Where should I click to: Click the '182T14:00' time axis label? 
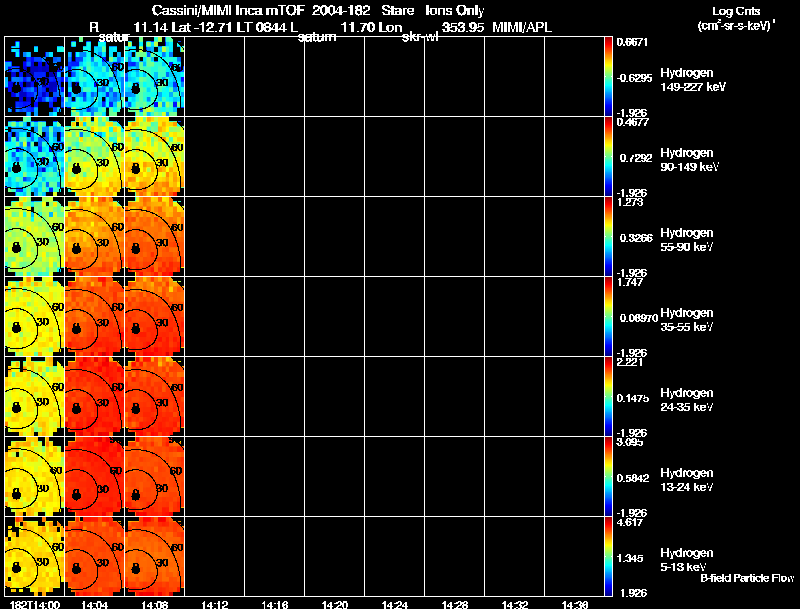pos(35,605)
